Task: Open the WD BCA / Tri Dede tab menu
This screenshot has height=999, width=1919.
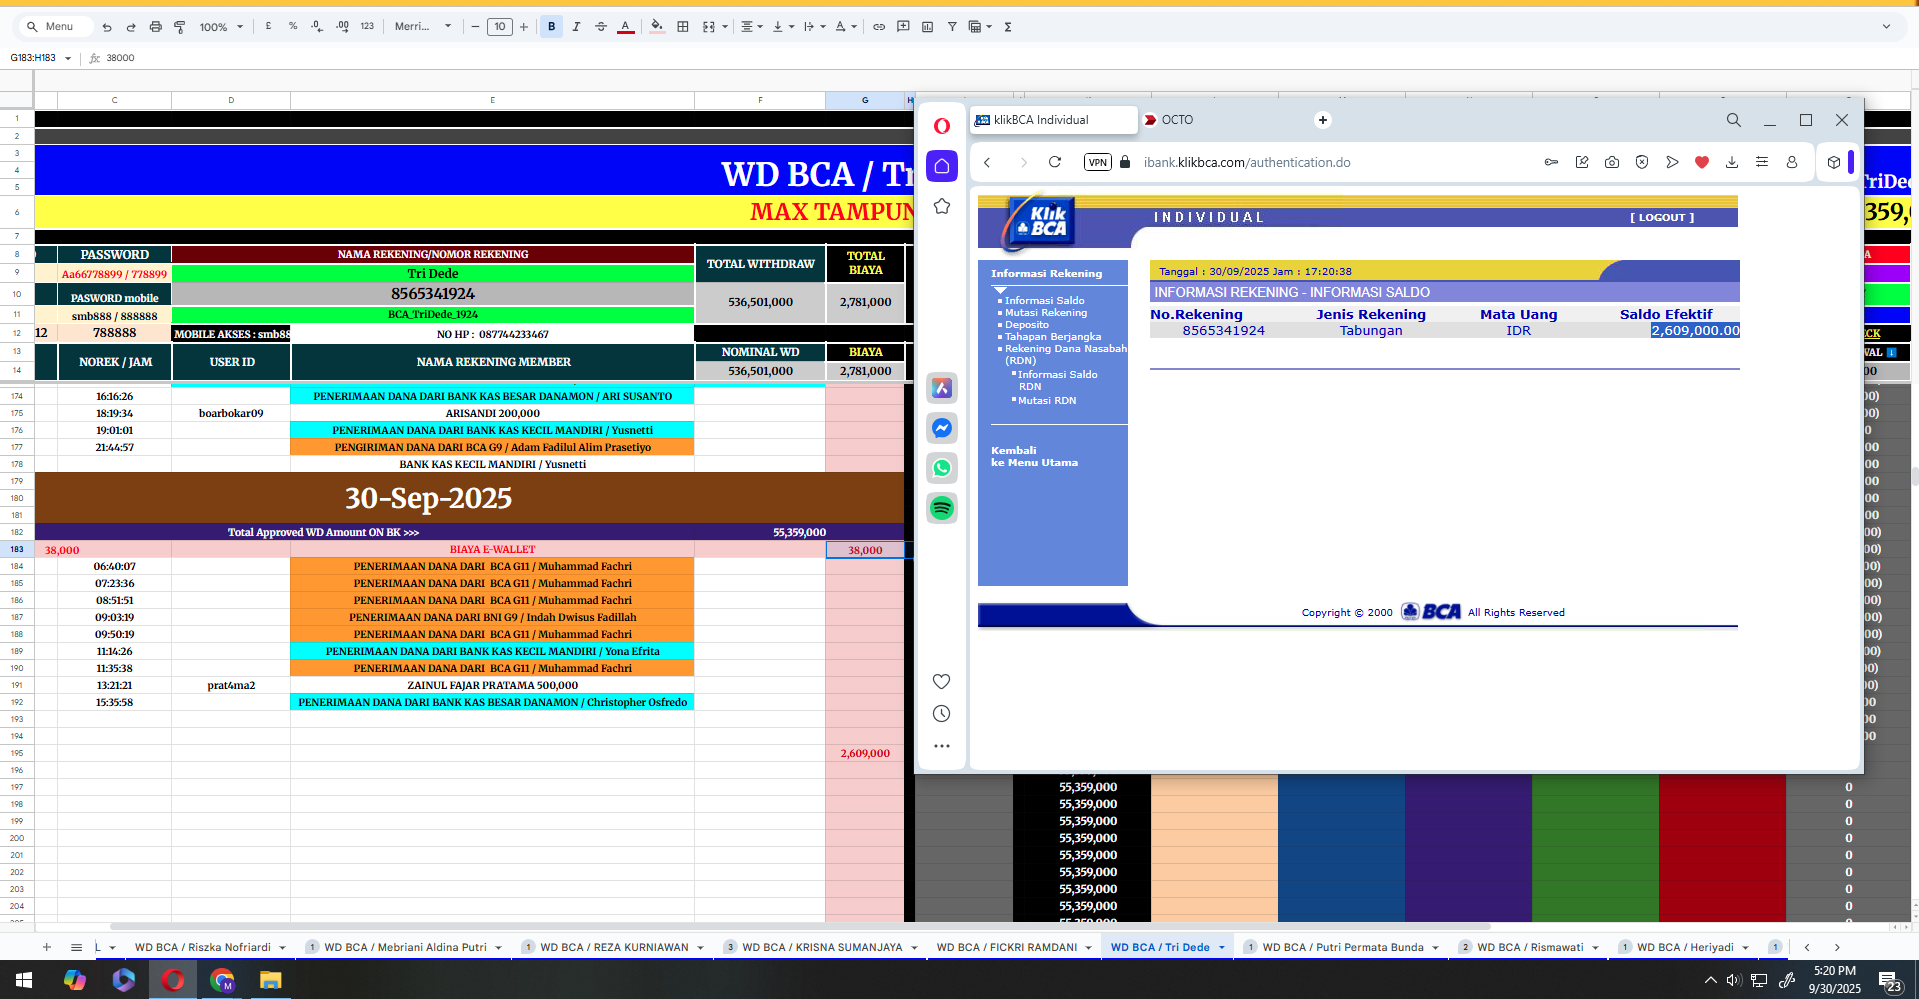Action: (x=1222, y=947)
